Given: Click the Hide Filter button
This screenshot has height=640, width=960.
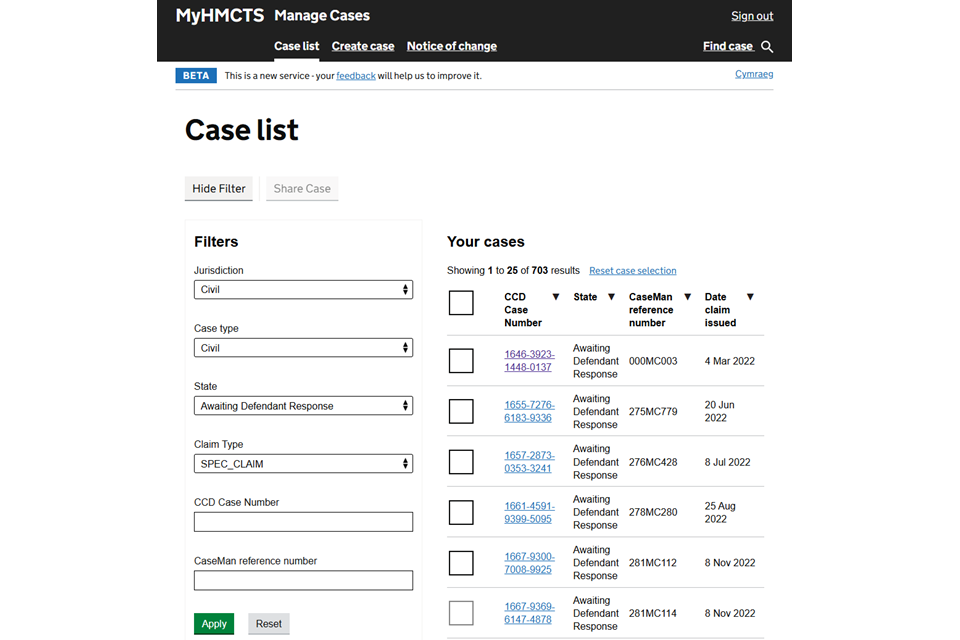Looking at the screenshot, I should click(219, 189).
